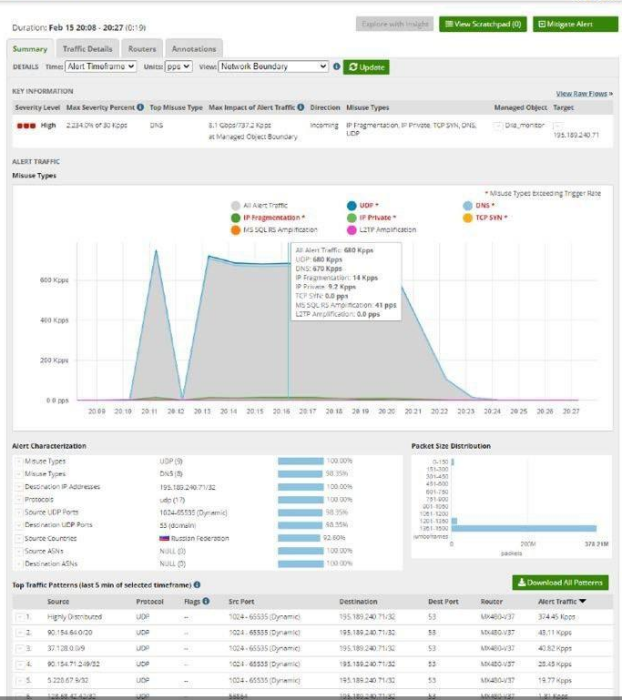Screen dimensions: 622x700
Task: Click the Dest Port column header
Action: (443, 601)
